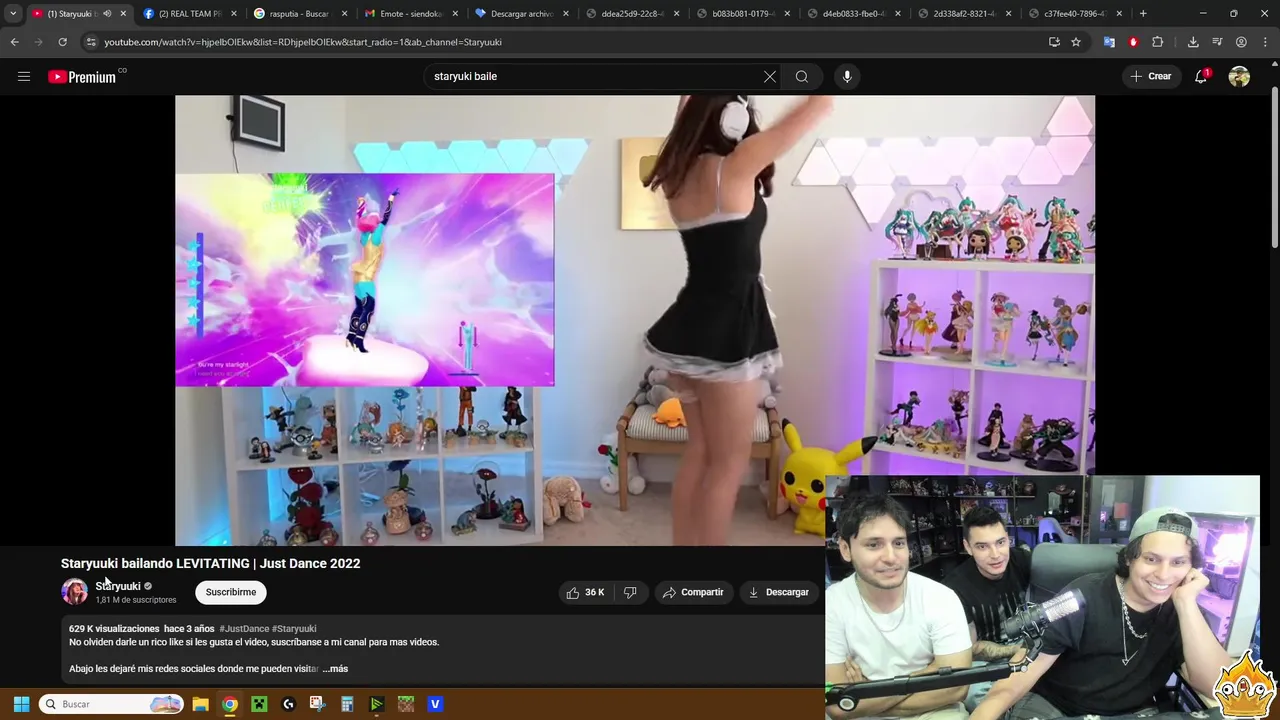Click the taskbar Buscar search box
The width and height of the screenshot is (1280, 720).
(x=112, y=704)
